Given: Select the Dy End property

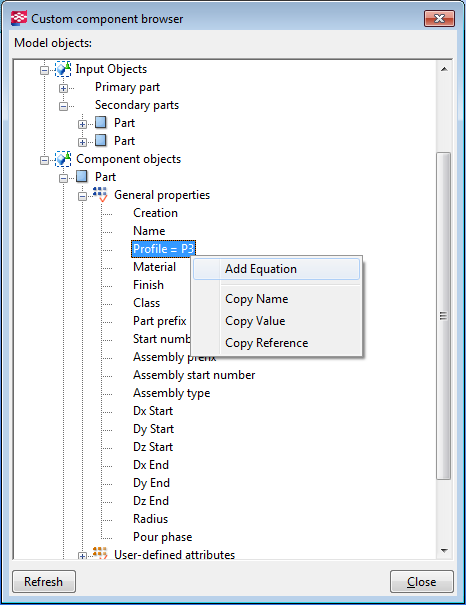Looking at the screenshot, I should (151, 483).
